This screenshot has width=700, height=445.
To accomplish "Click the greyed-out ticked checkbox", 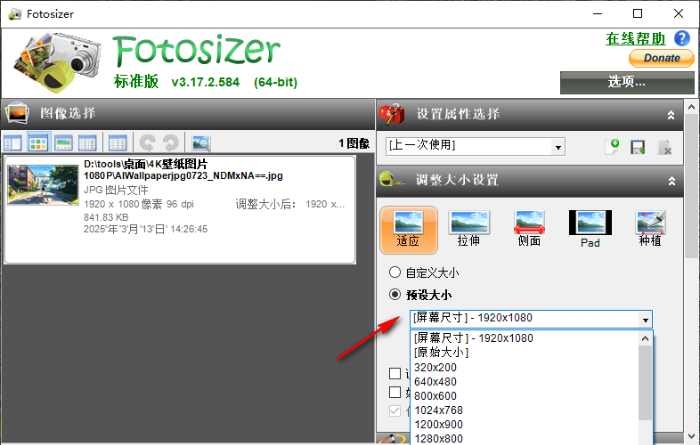I will tap(395, 411).
